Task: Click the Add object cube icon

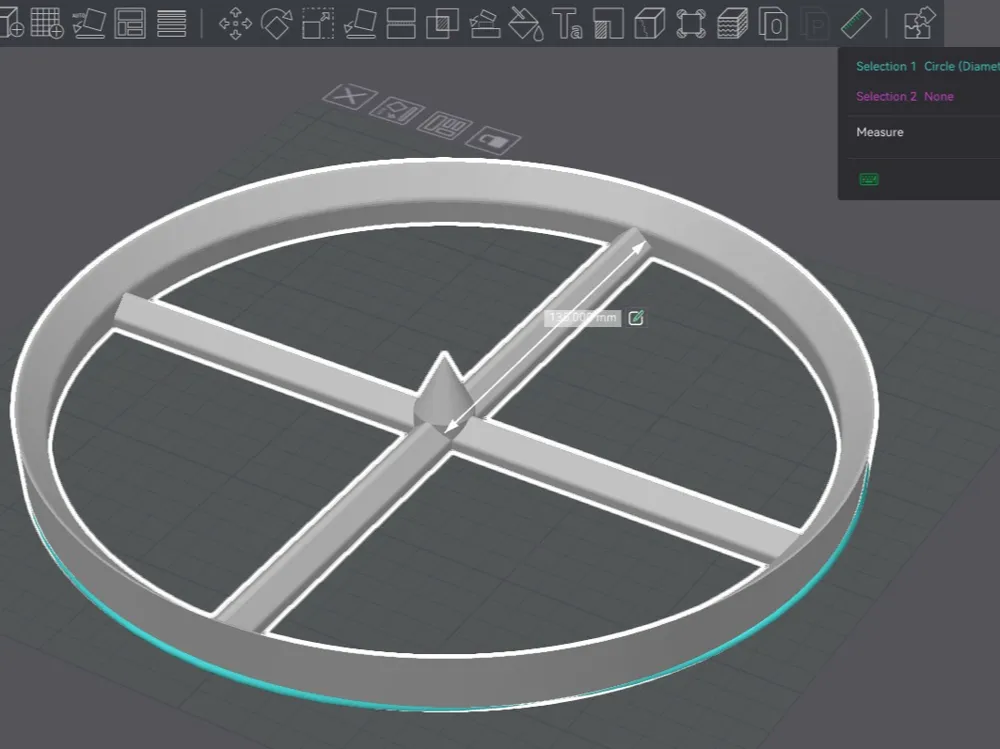Action: (x=11, y=23)
